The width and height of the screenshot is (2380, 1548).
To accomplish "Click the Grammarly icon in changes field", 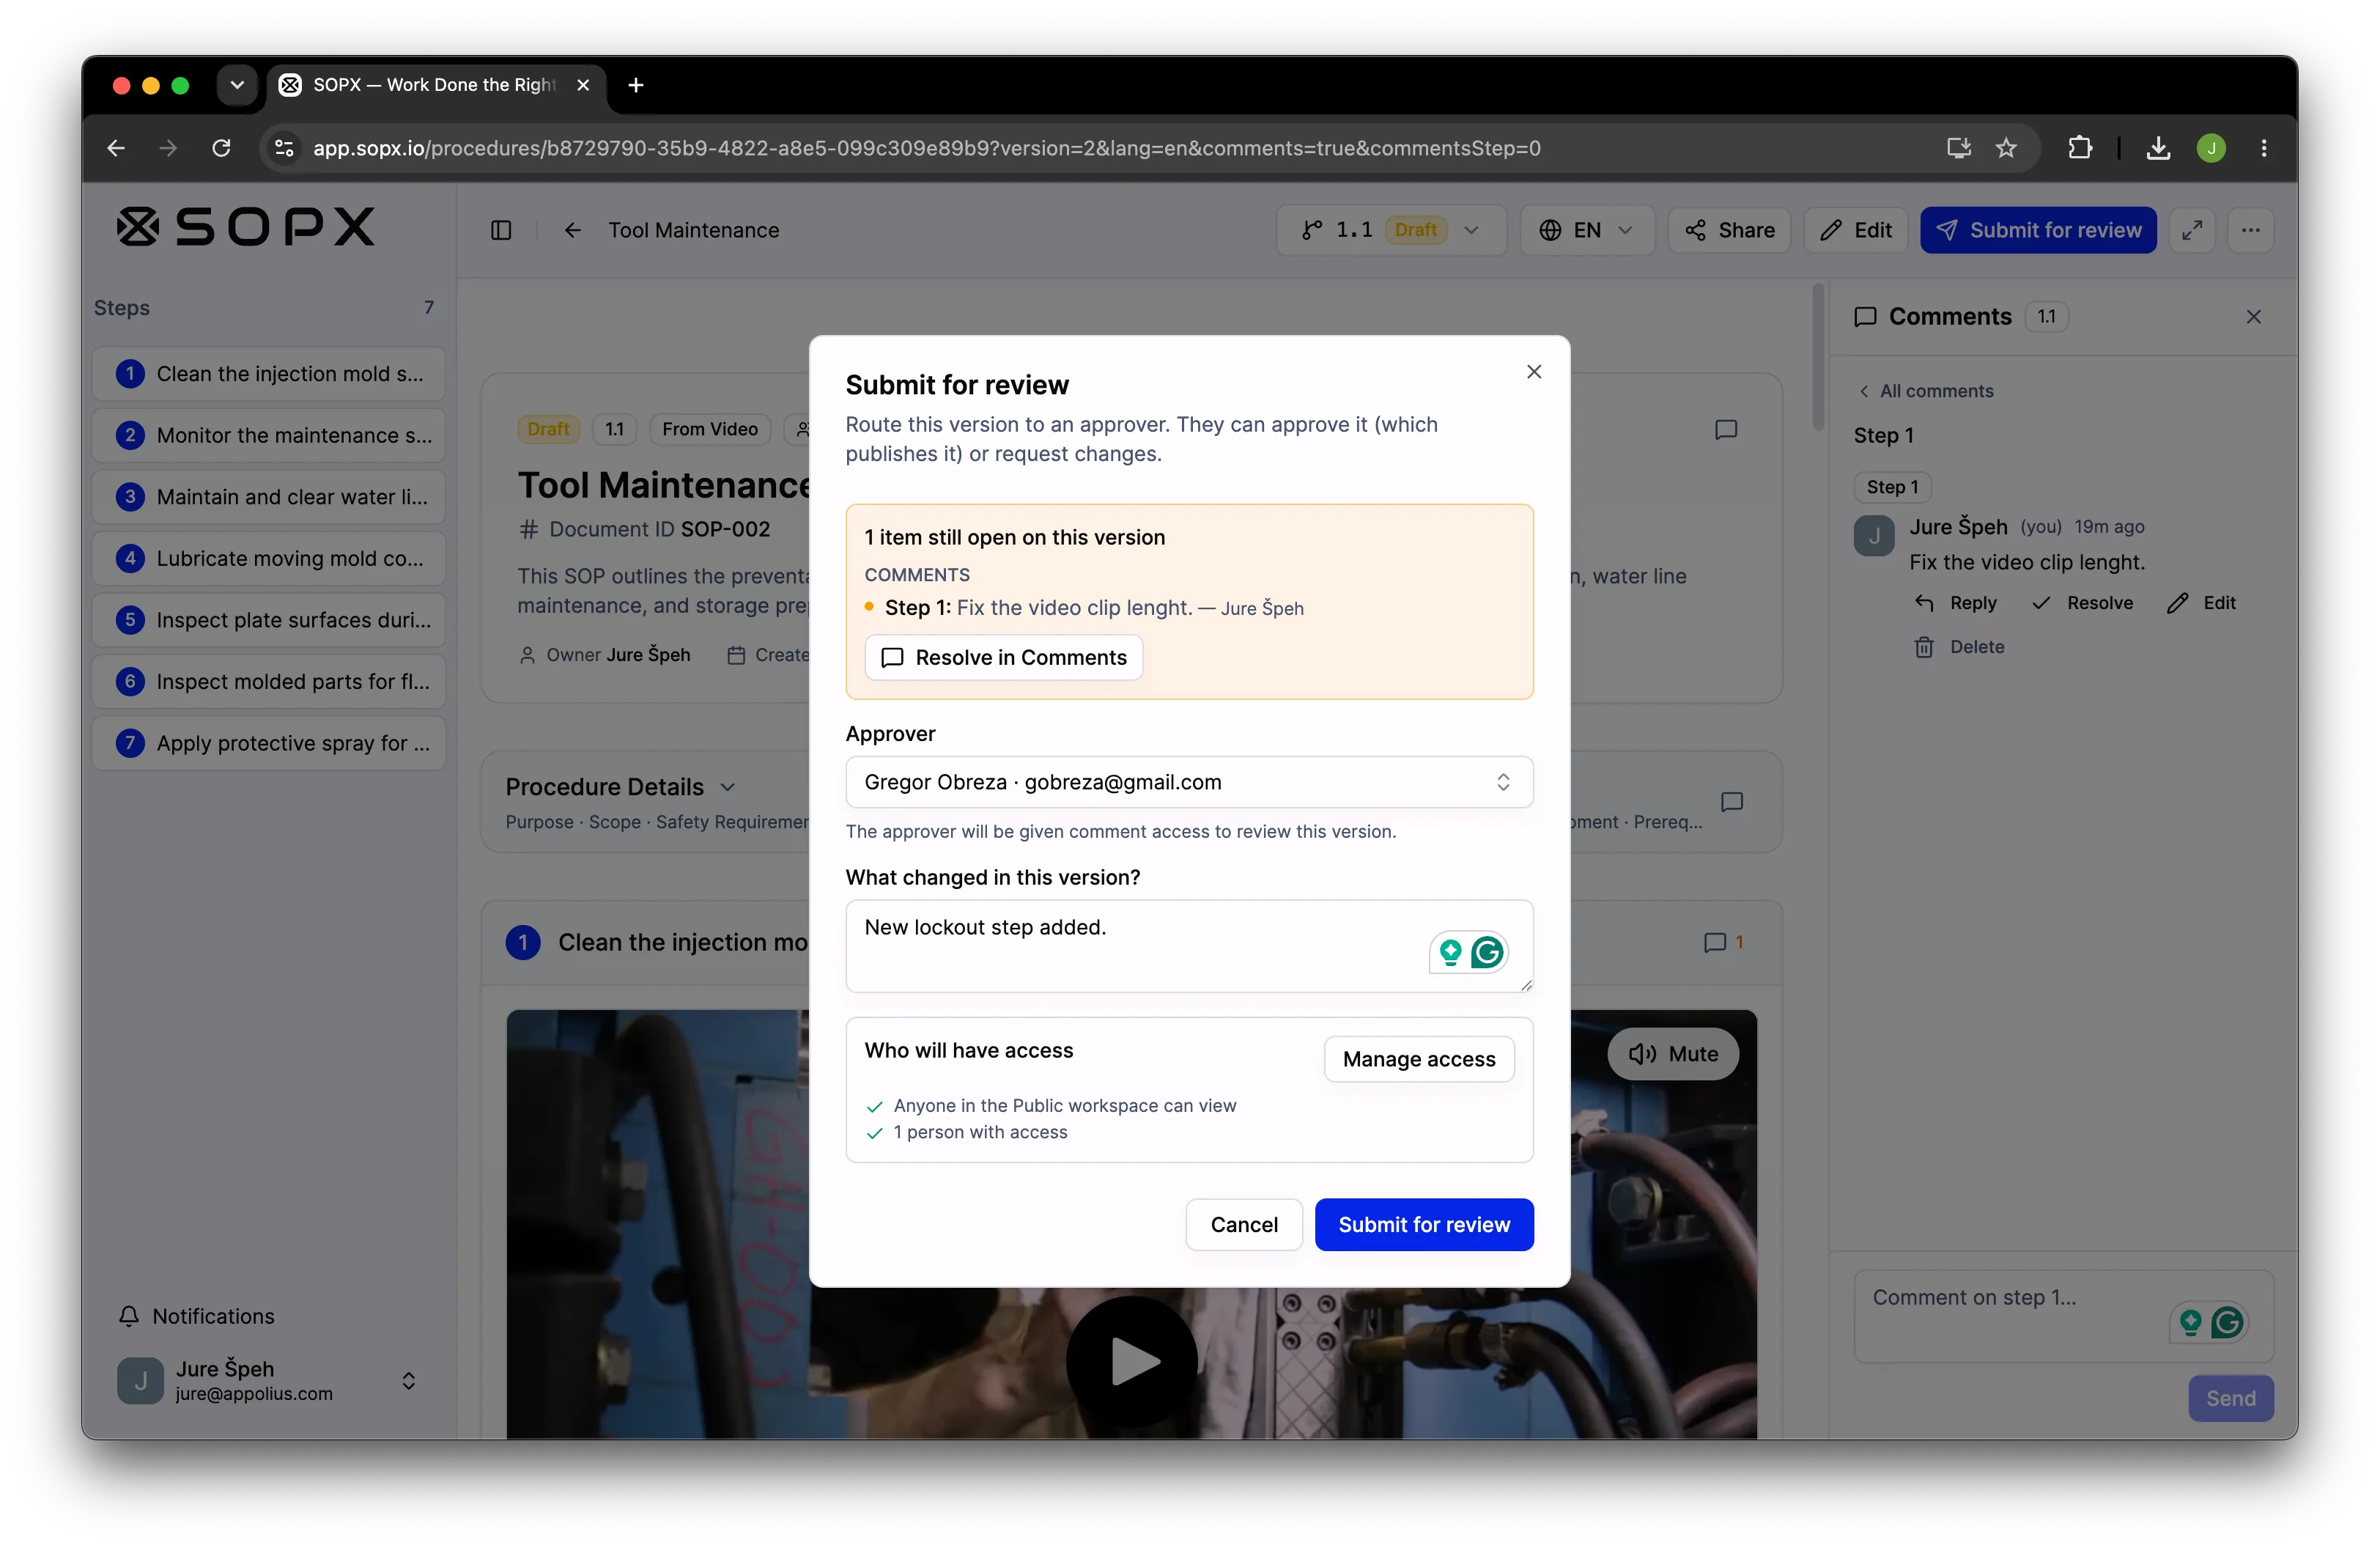I will click(x=1486, y=952).
